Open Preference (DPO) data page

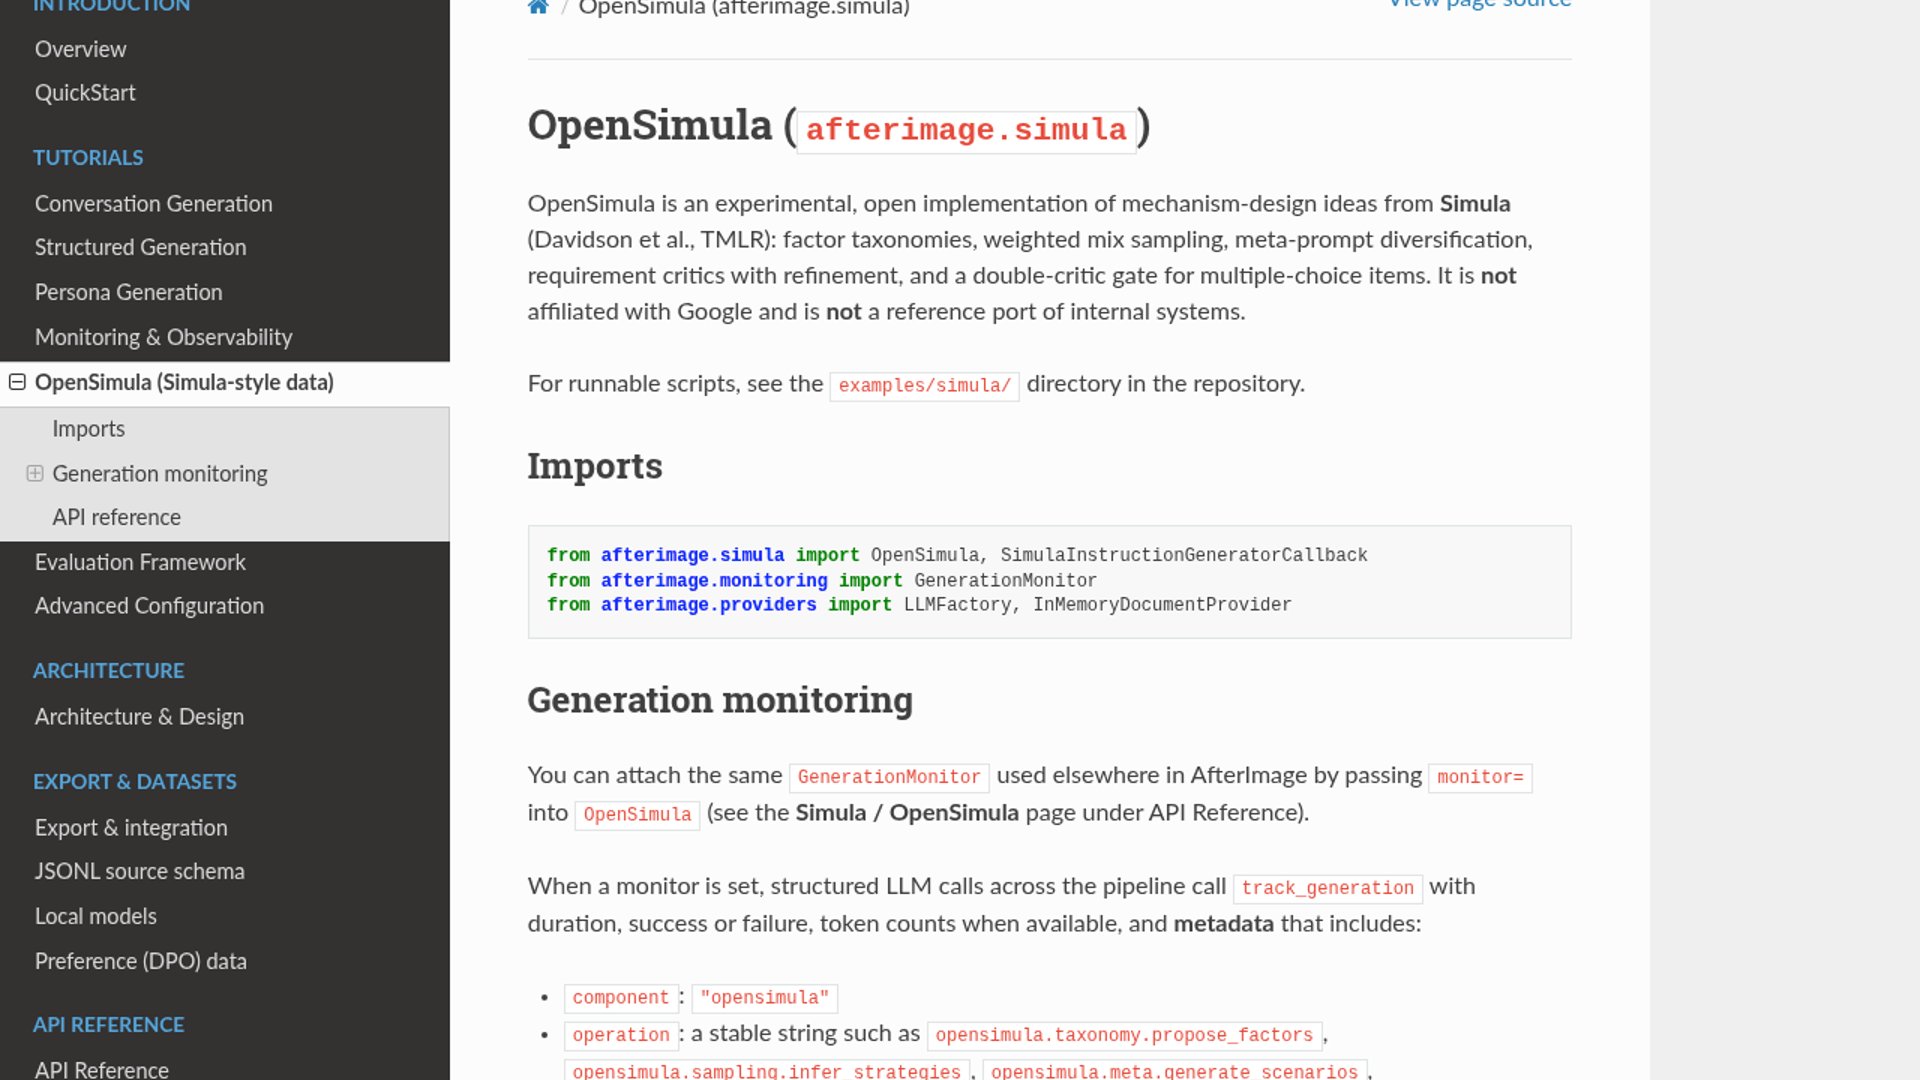pos(140,962)
